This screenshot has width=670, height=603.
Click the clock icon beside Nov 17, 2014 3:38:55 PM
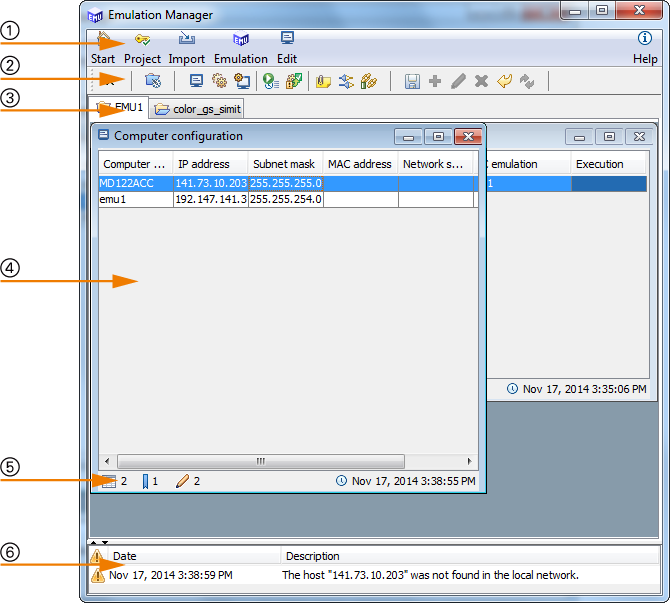pyautogui.click(x=341, y=481)
